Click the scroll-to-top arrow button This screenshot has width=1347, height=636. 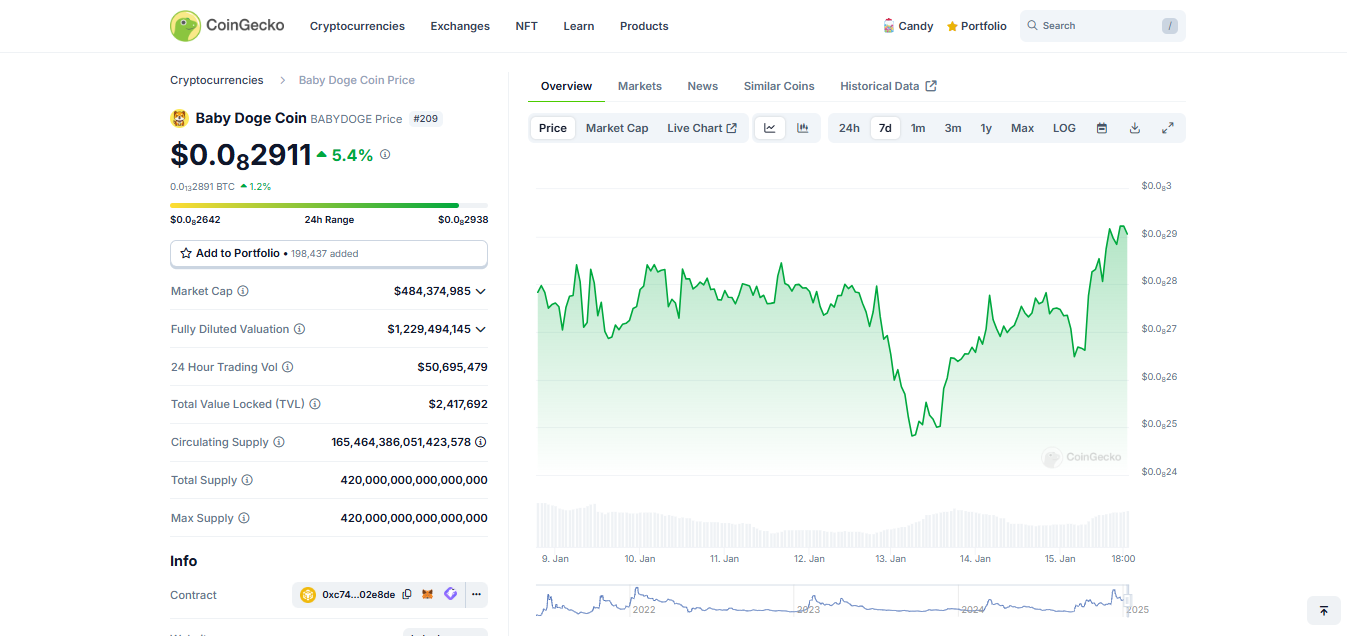[1324, 610]
